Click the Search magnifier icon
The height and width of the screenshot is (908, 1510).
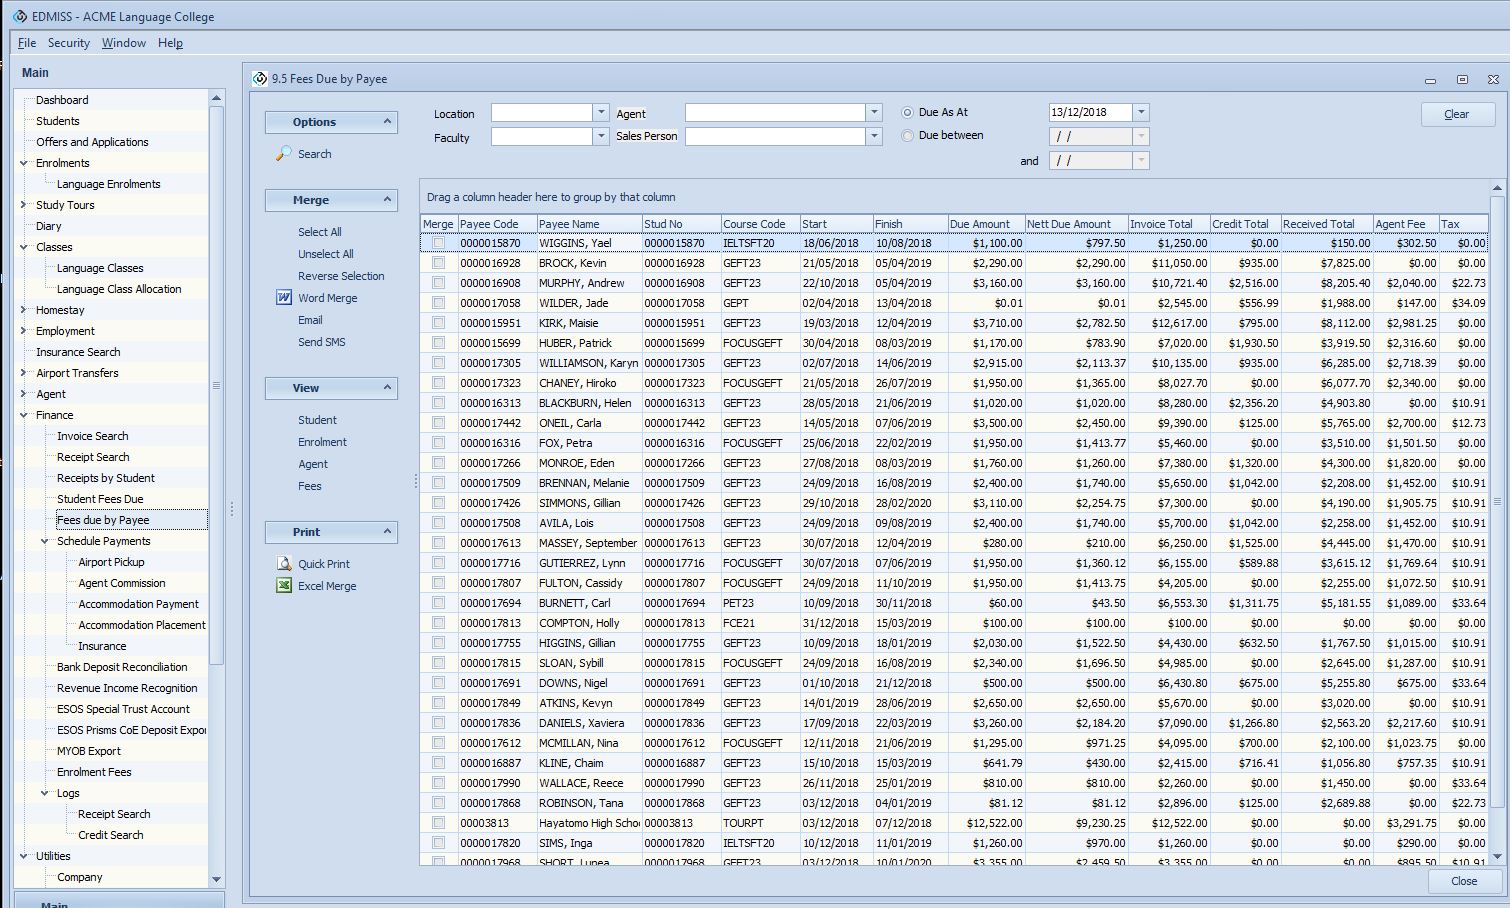coord(284,154)
